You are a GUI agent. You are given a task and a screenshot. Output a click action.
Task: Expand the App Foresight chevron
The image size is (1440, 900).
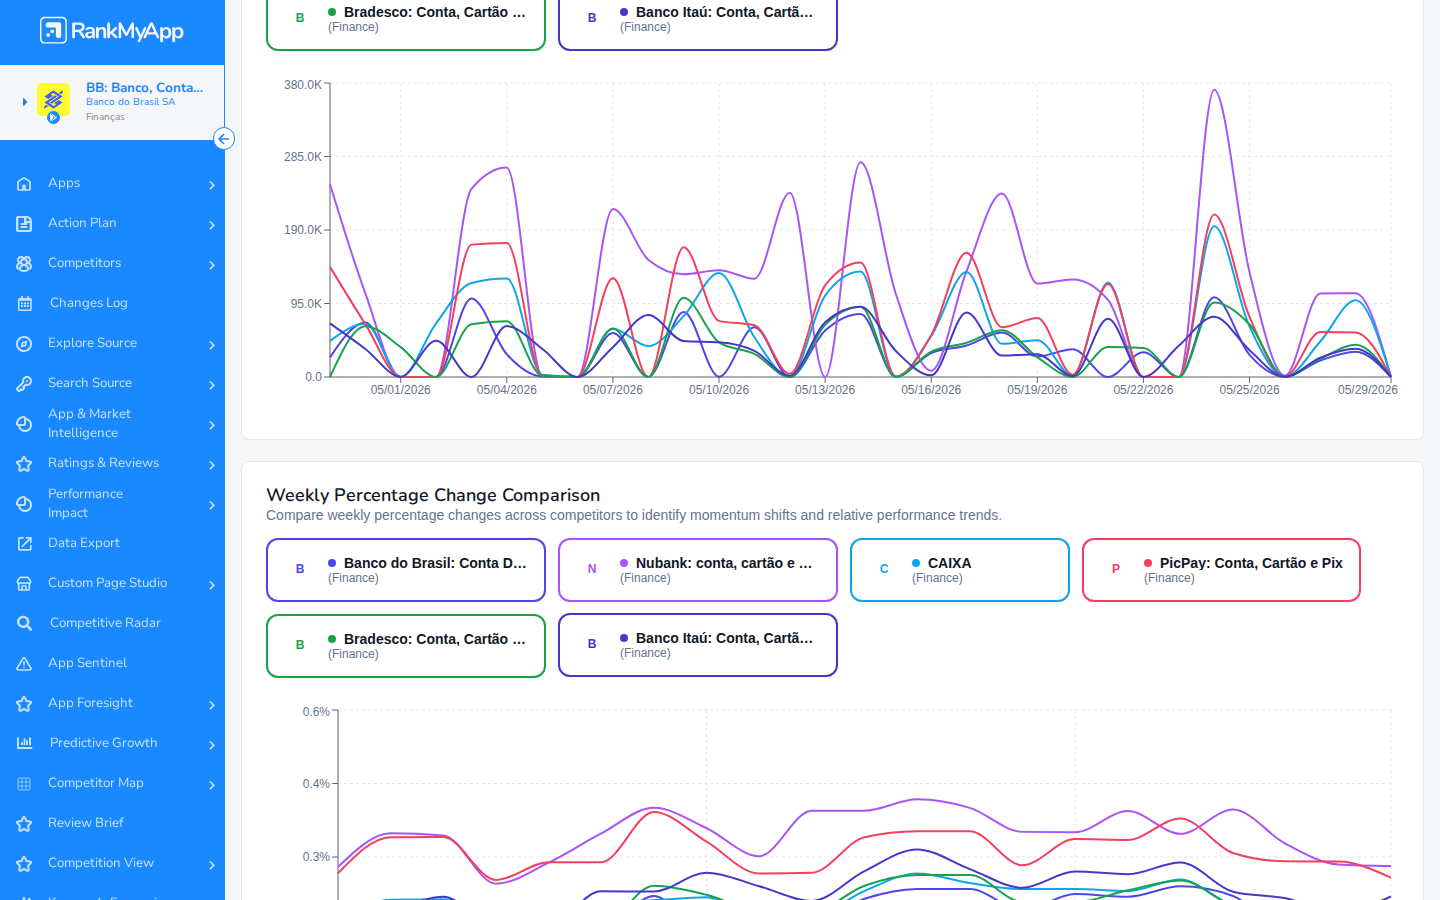pyautogui.click(x=212, y=705)
